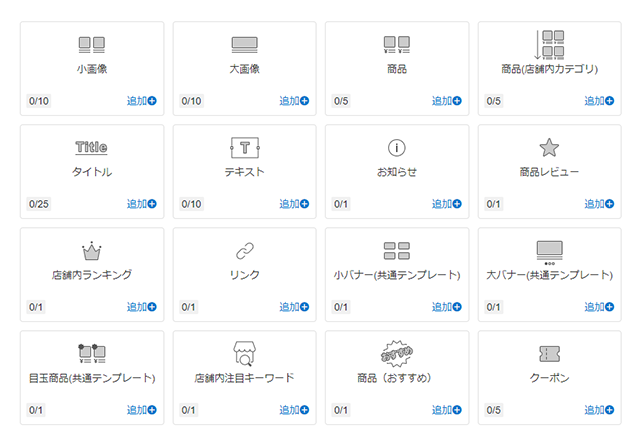The width and height of the screenshot is (640, 442).
Task: Click the 大バナー(共通テンプレート) label
Action: point(549,275)
